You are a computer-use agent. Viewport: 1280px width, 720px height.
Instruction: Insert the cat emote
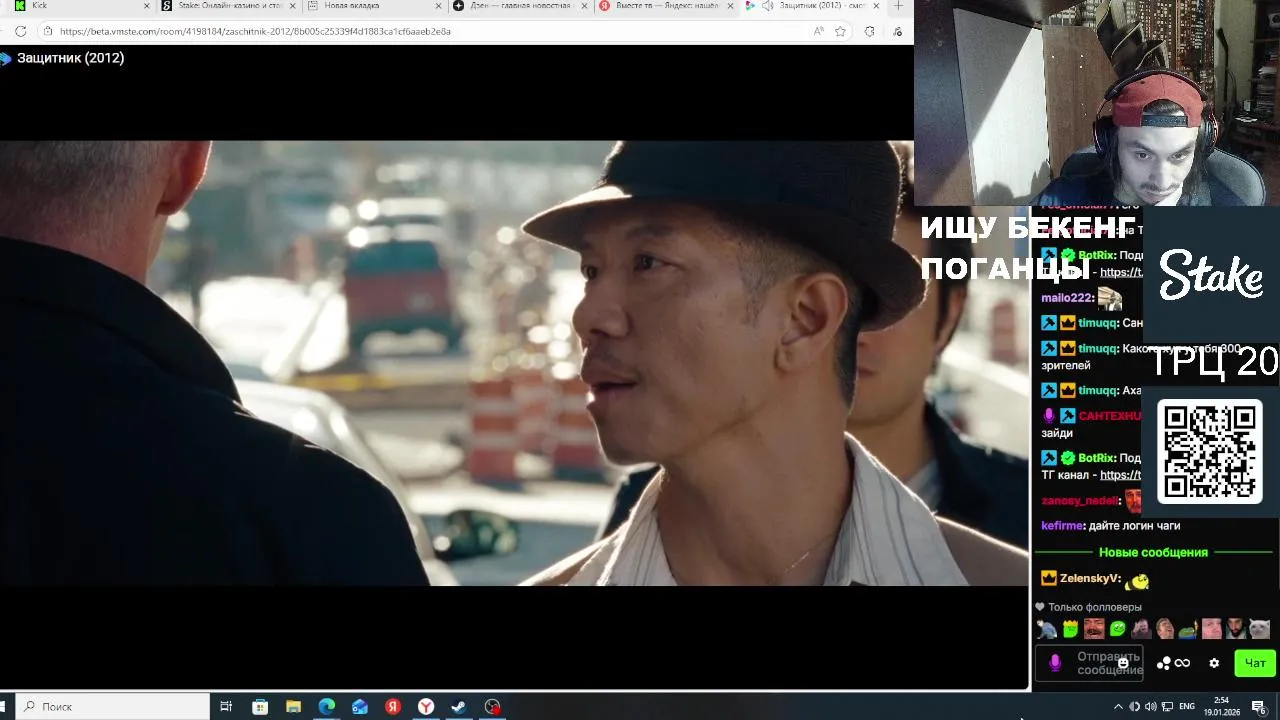click(x=1047, y=629)
